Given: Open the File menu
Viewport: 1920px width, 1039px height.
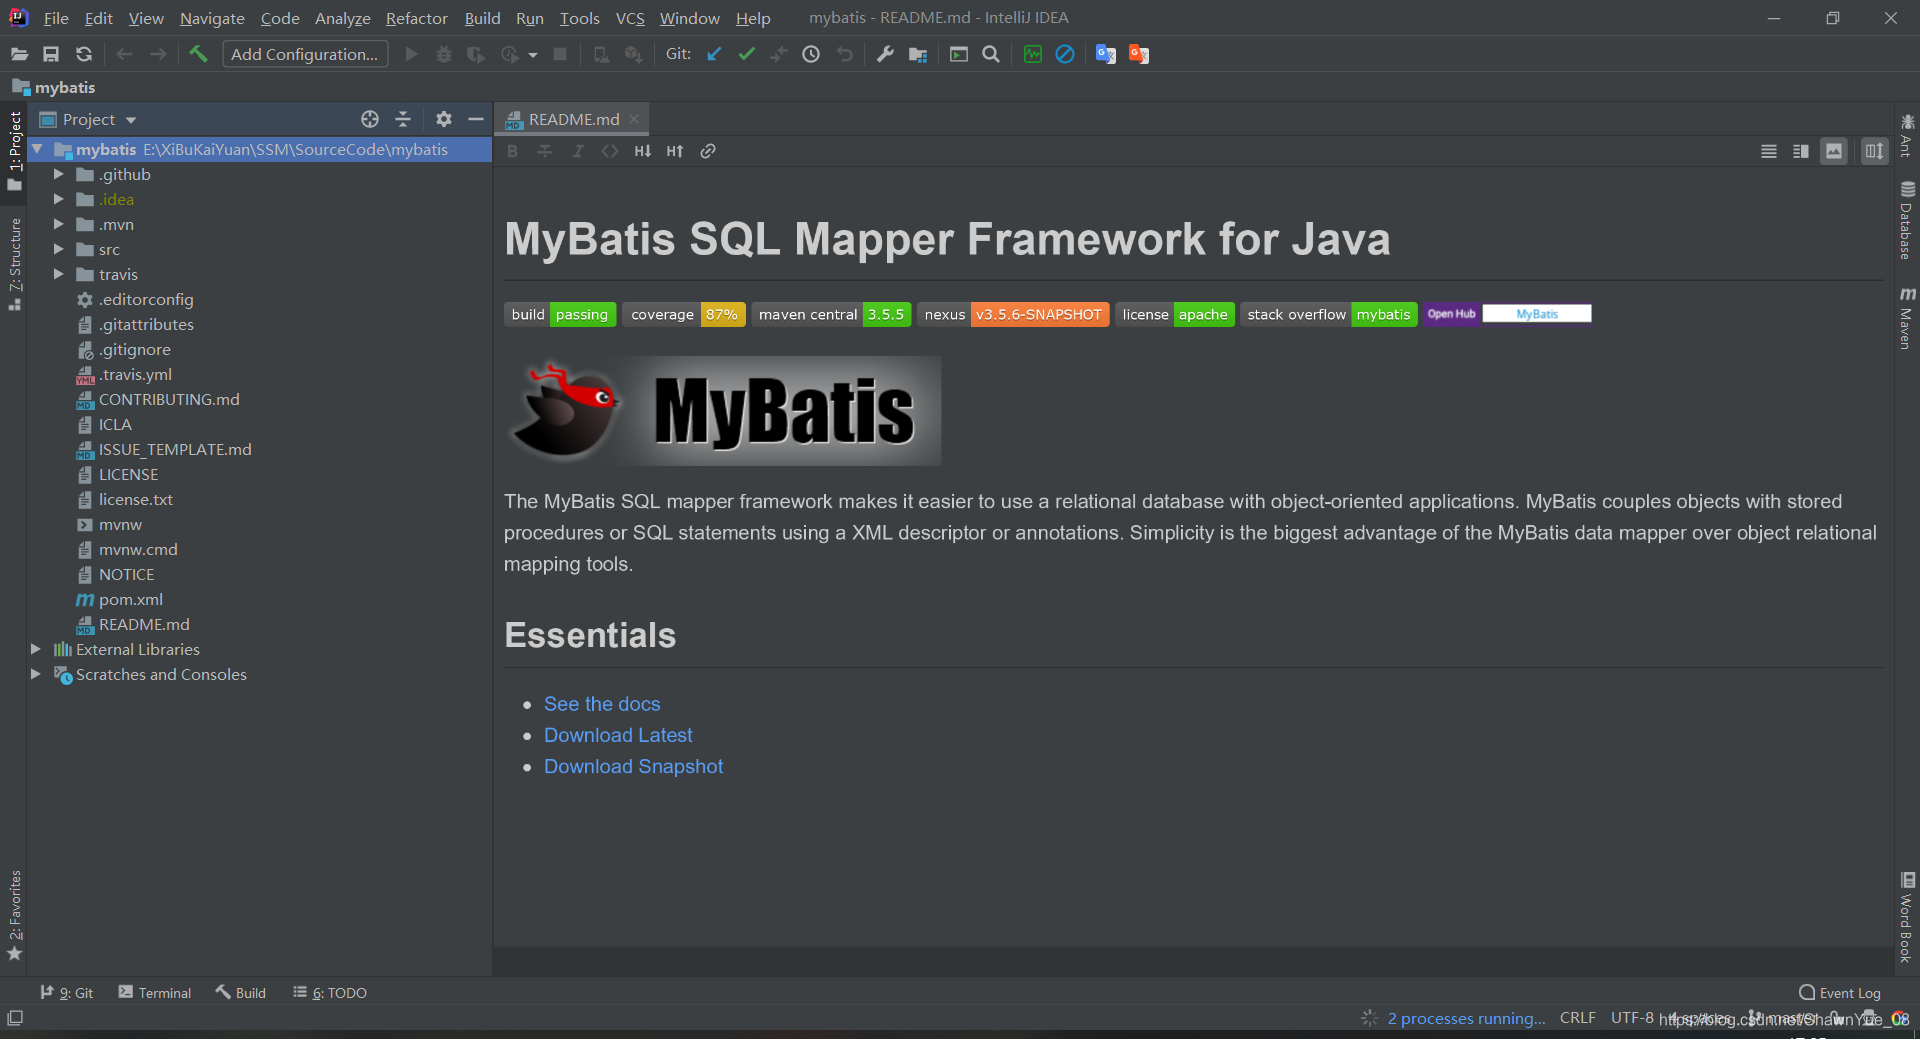Looking at the screenshot, I should 56,18.
